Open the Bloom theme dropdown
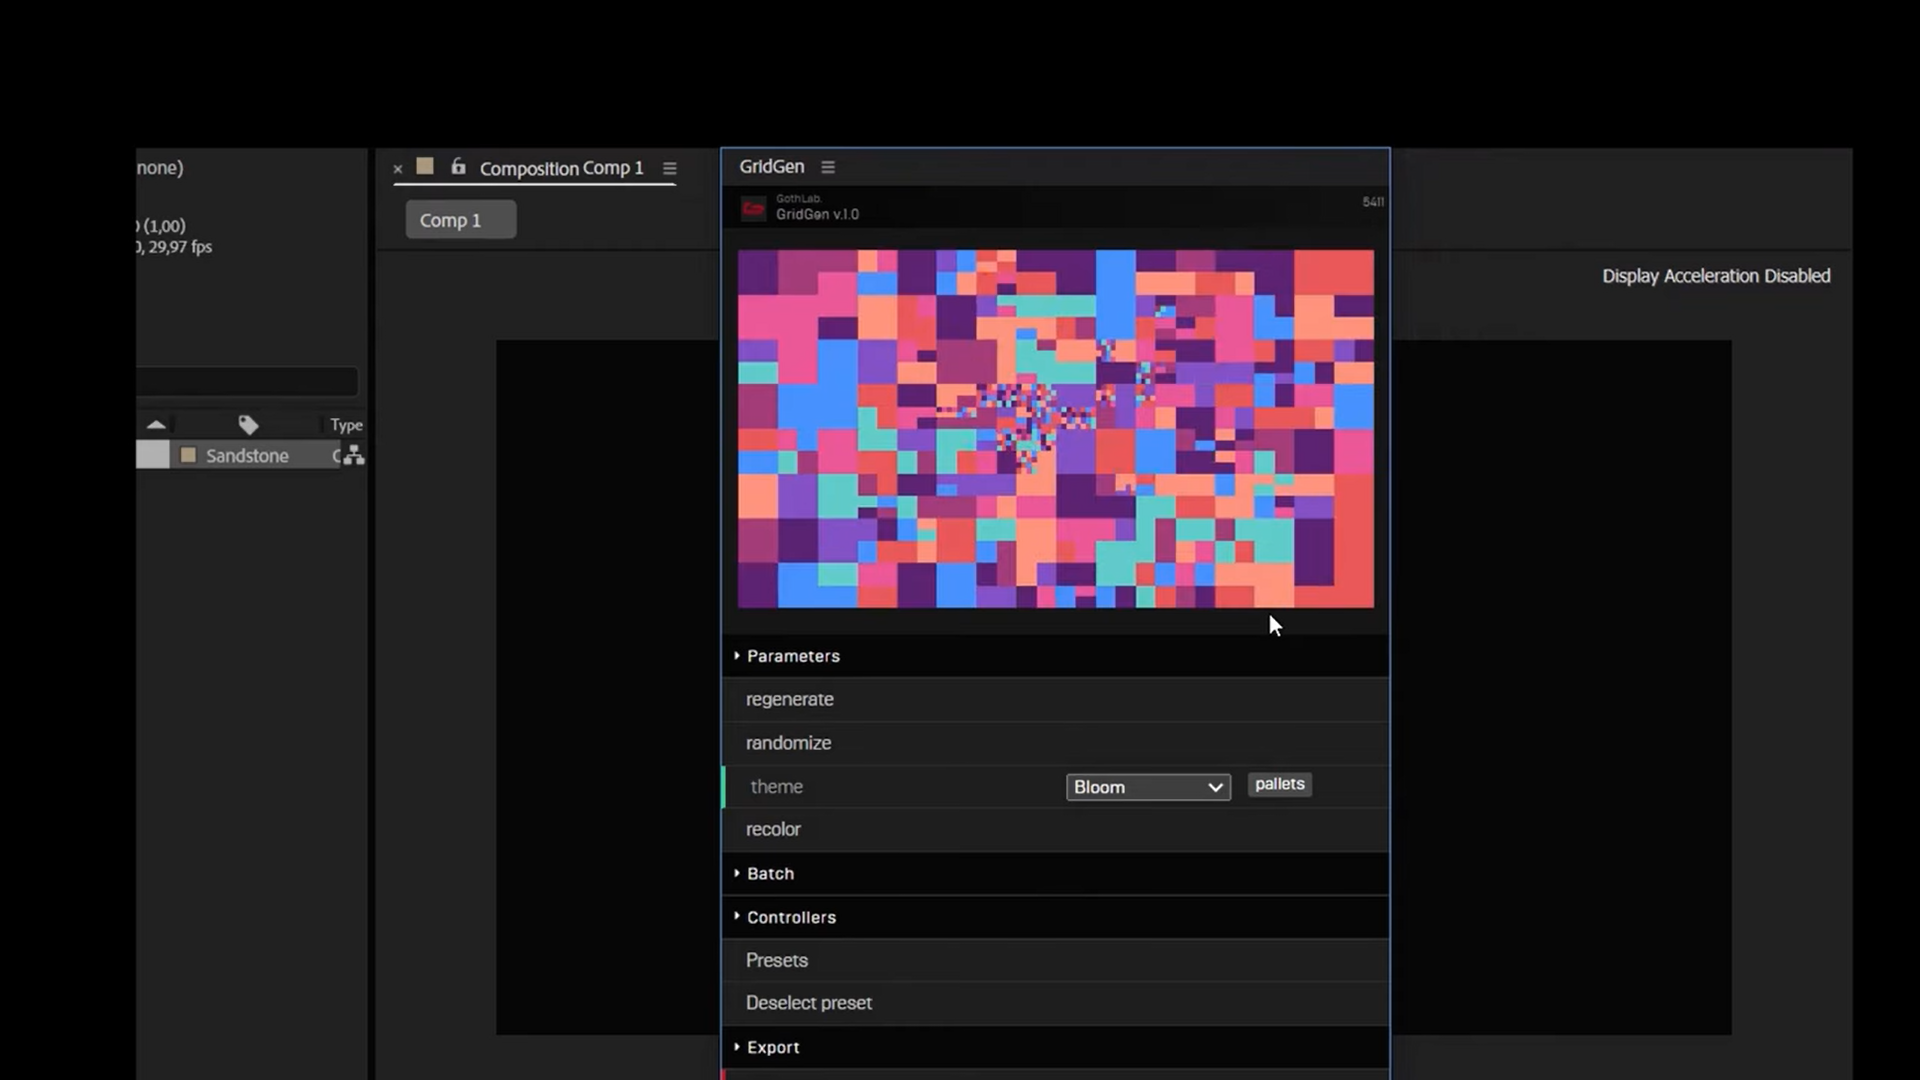 [x=1147, y=787]
